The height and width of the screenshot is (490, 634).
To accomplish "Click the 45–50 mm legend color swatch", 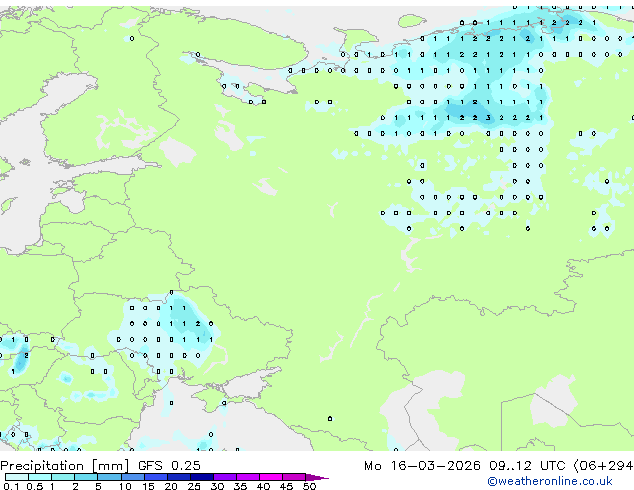I will click(294, 477).
